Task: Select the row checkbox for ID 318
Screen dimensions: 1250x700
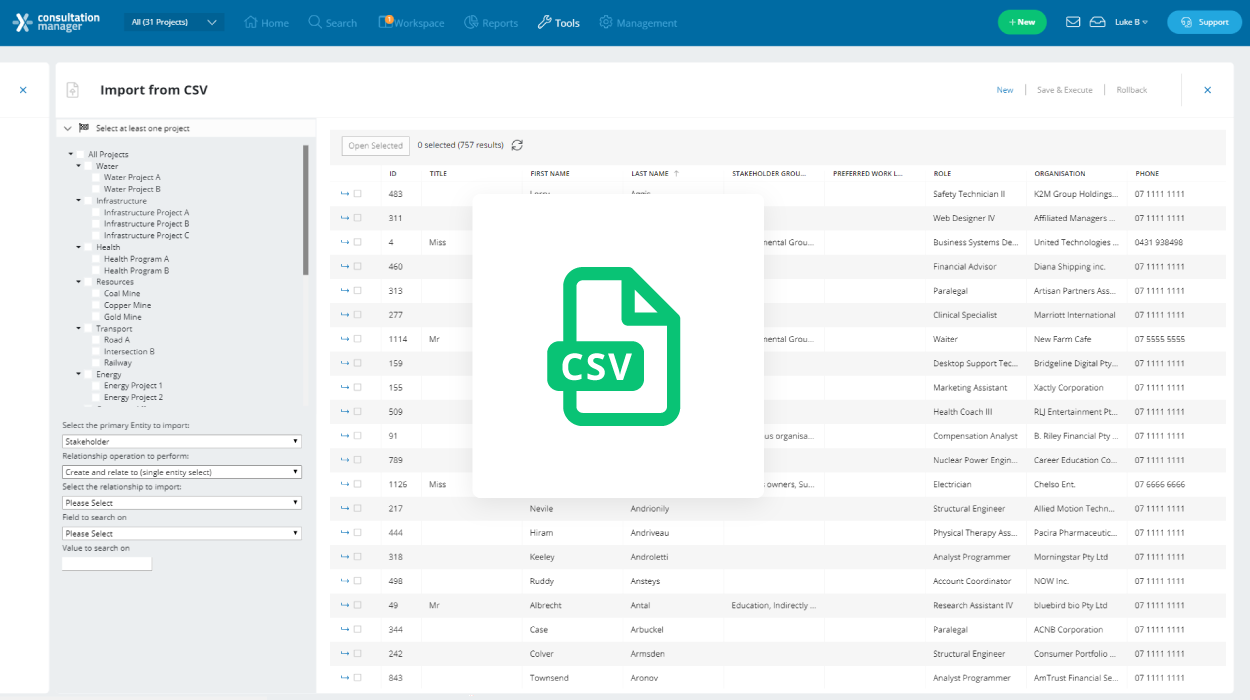Action: (x=357, y=557)
